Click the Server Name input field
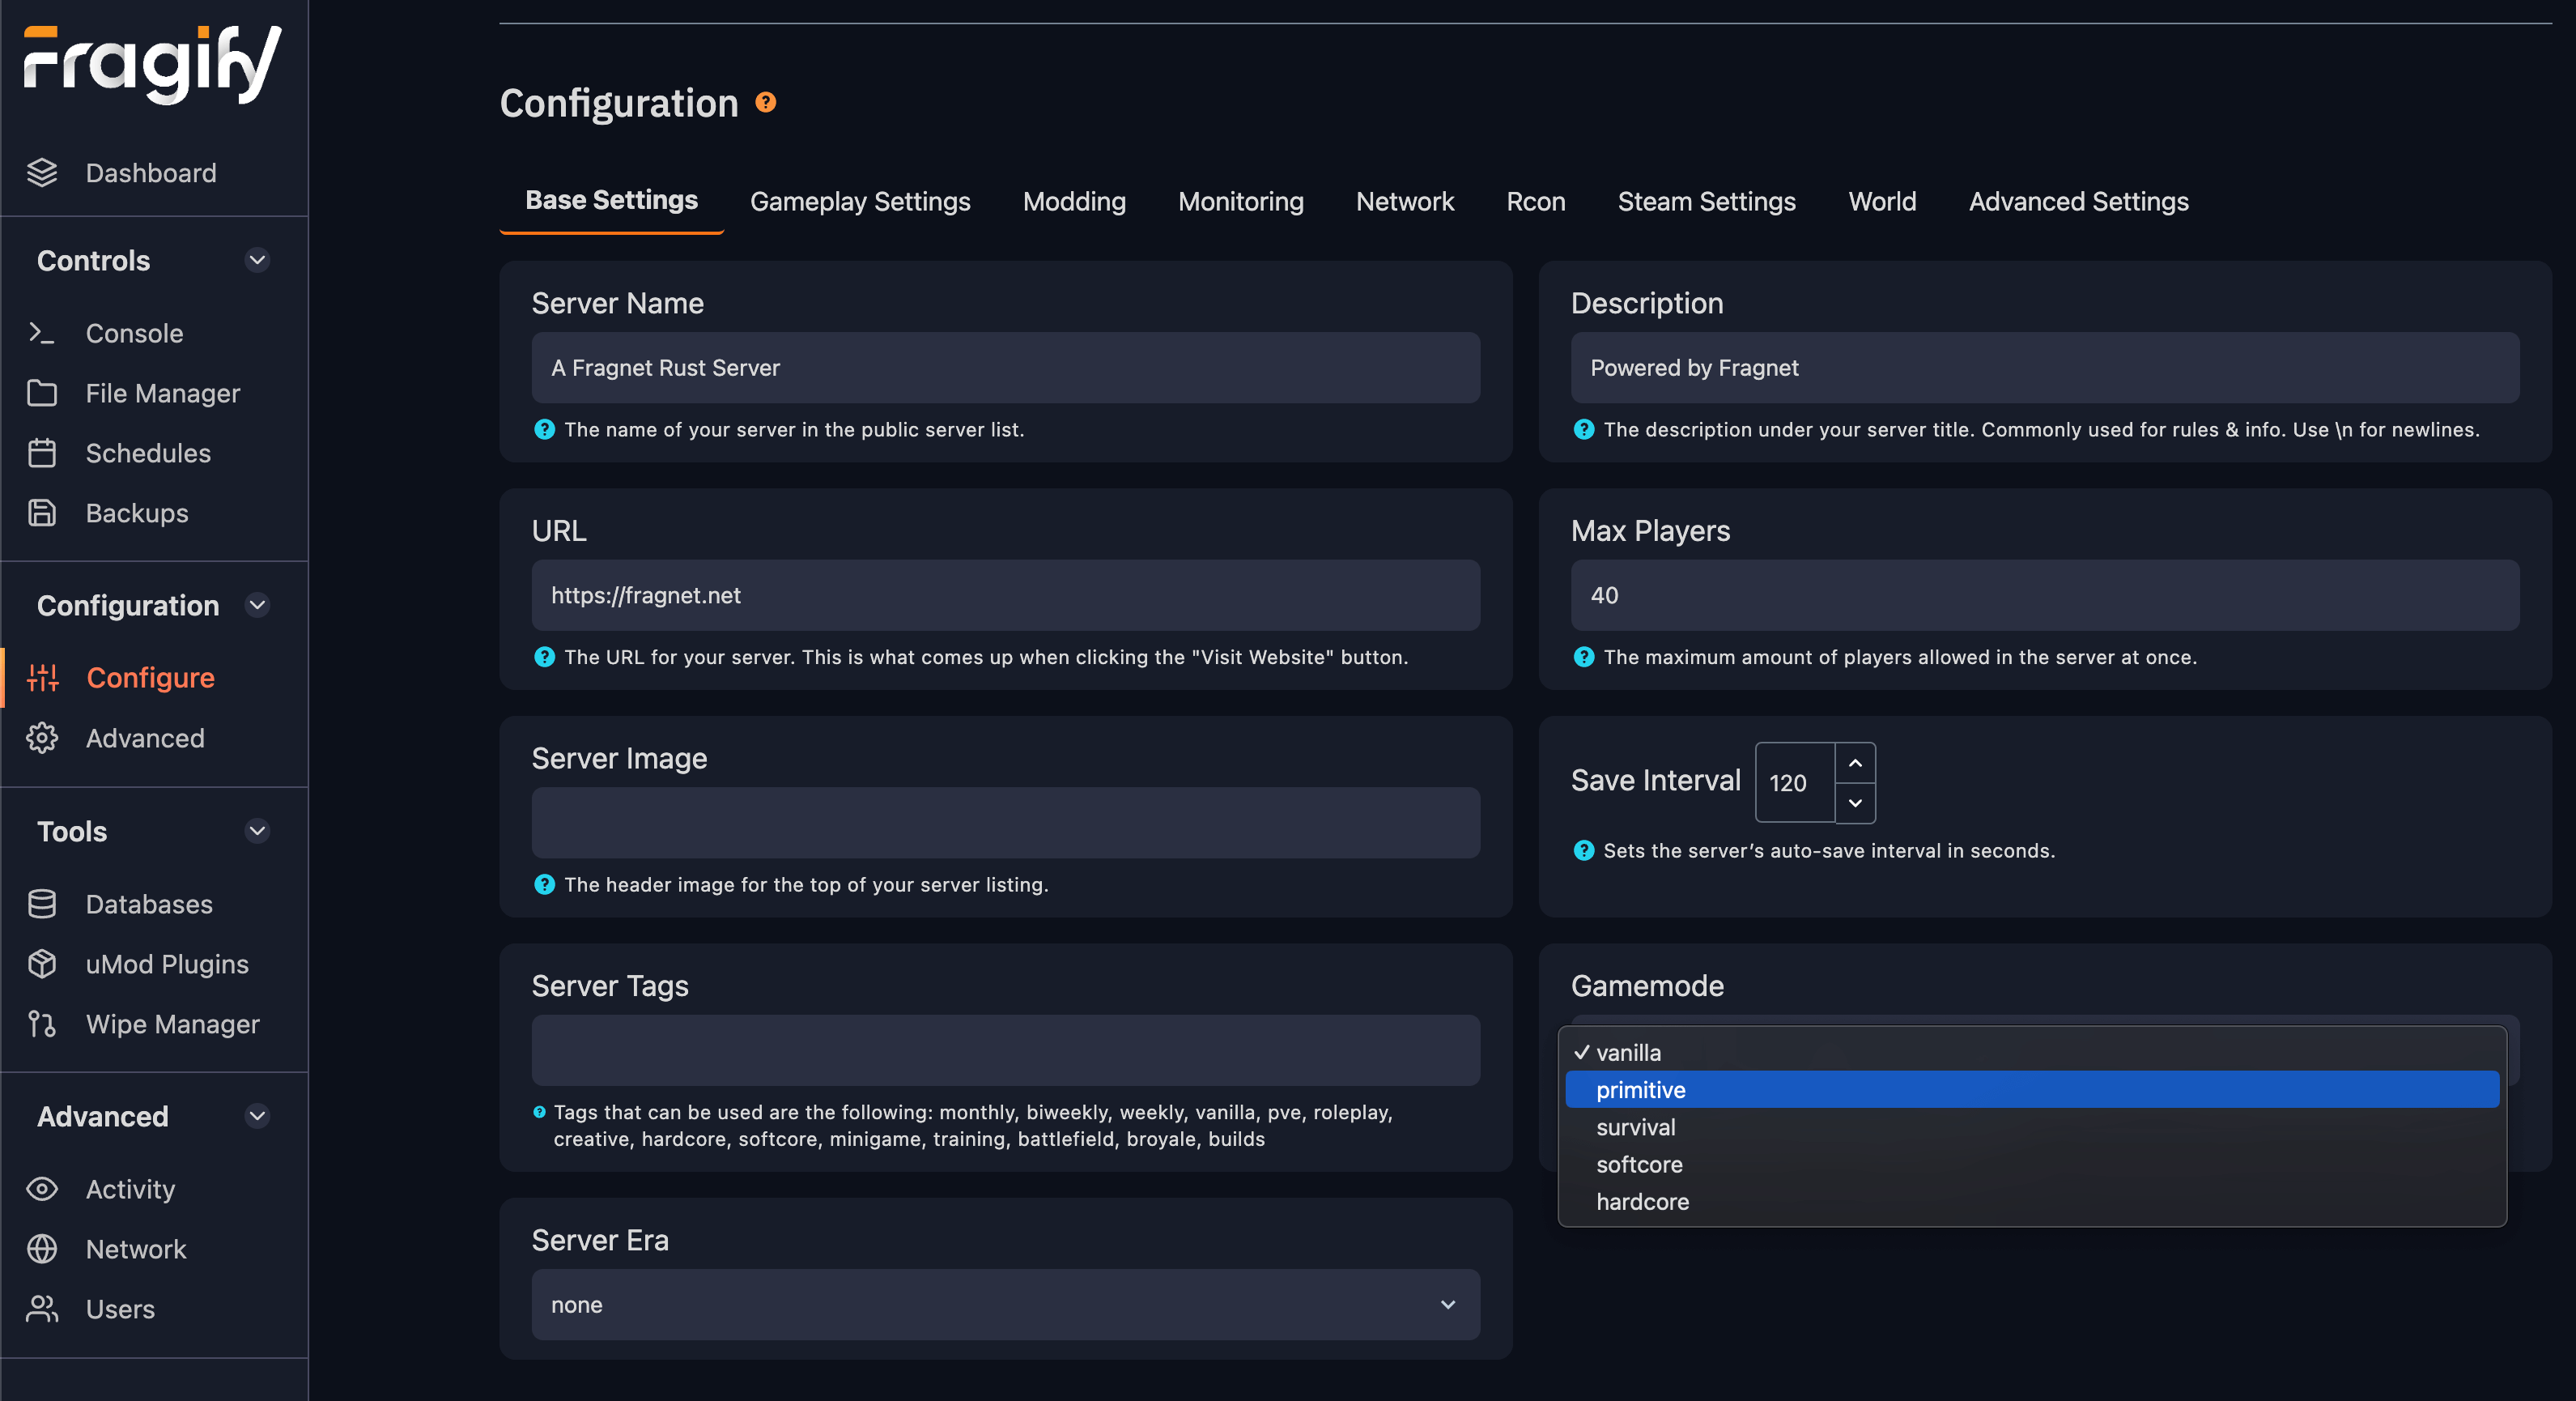 [1005, 366]
